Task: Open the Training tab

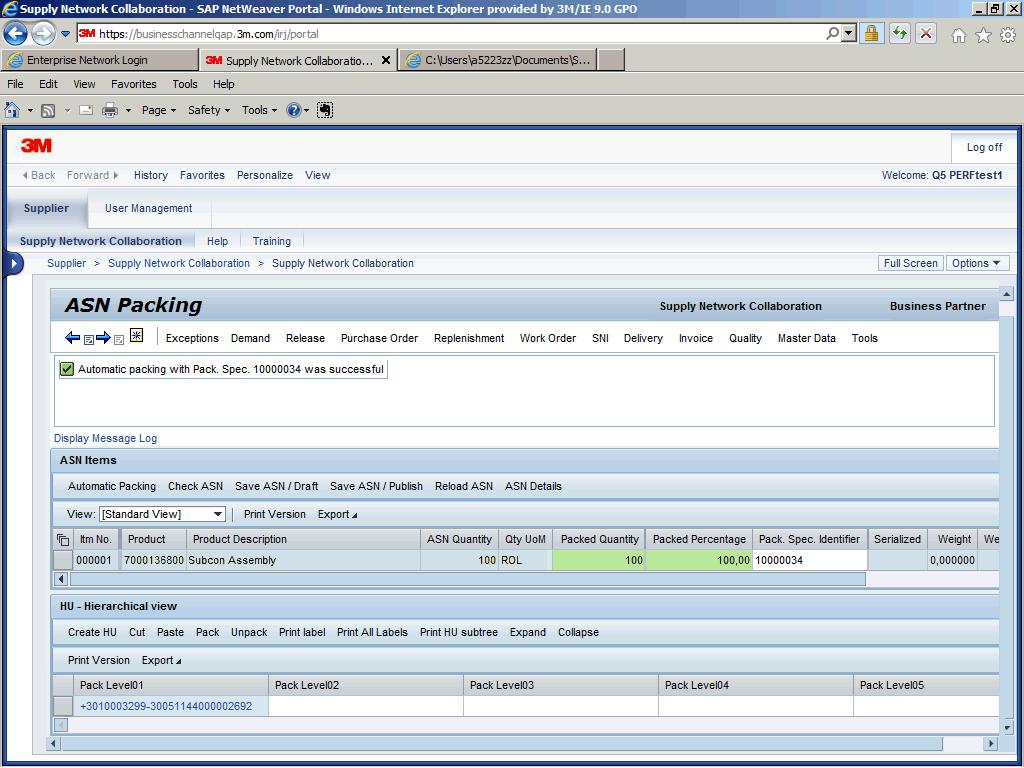Action: pos(272,241)
